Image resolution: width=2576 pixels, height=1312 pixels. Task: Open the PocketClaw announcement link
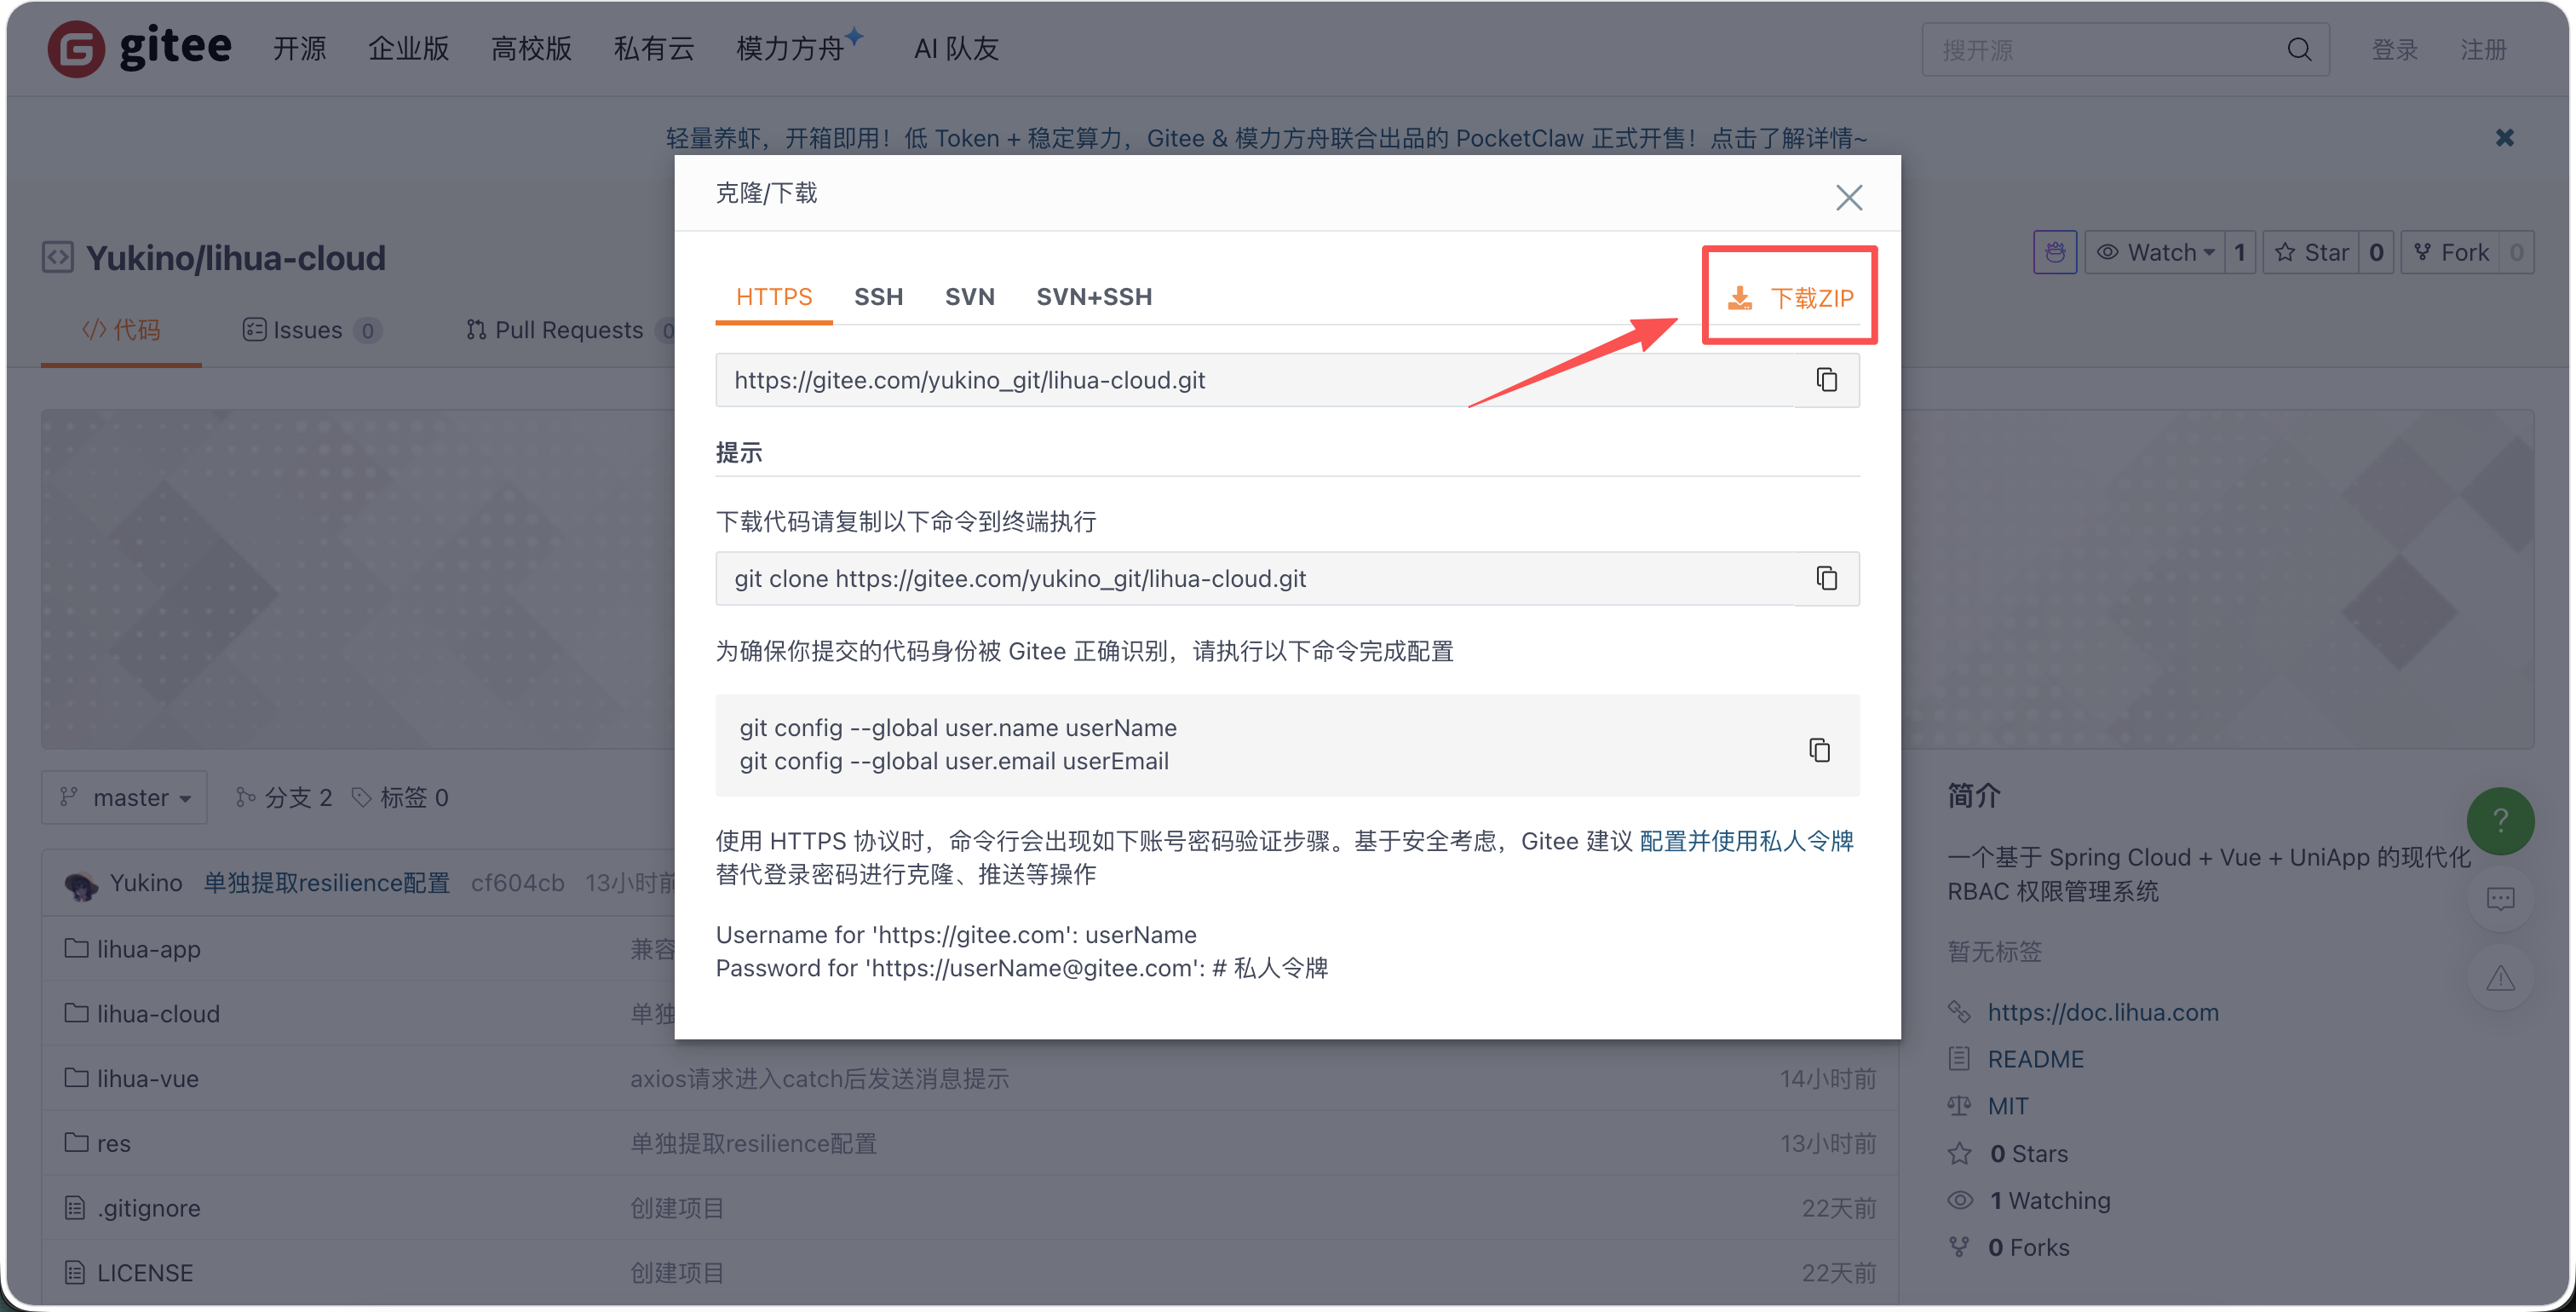[1266, 138]
